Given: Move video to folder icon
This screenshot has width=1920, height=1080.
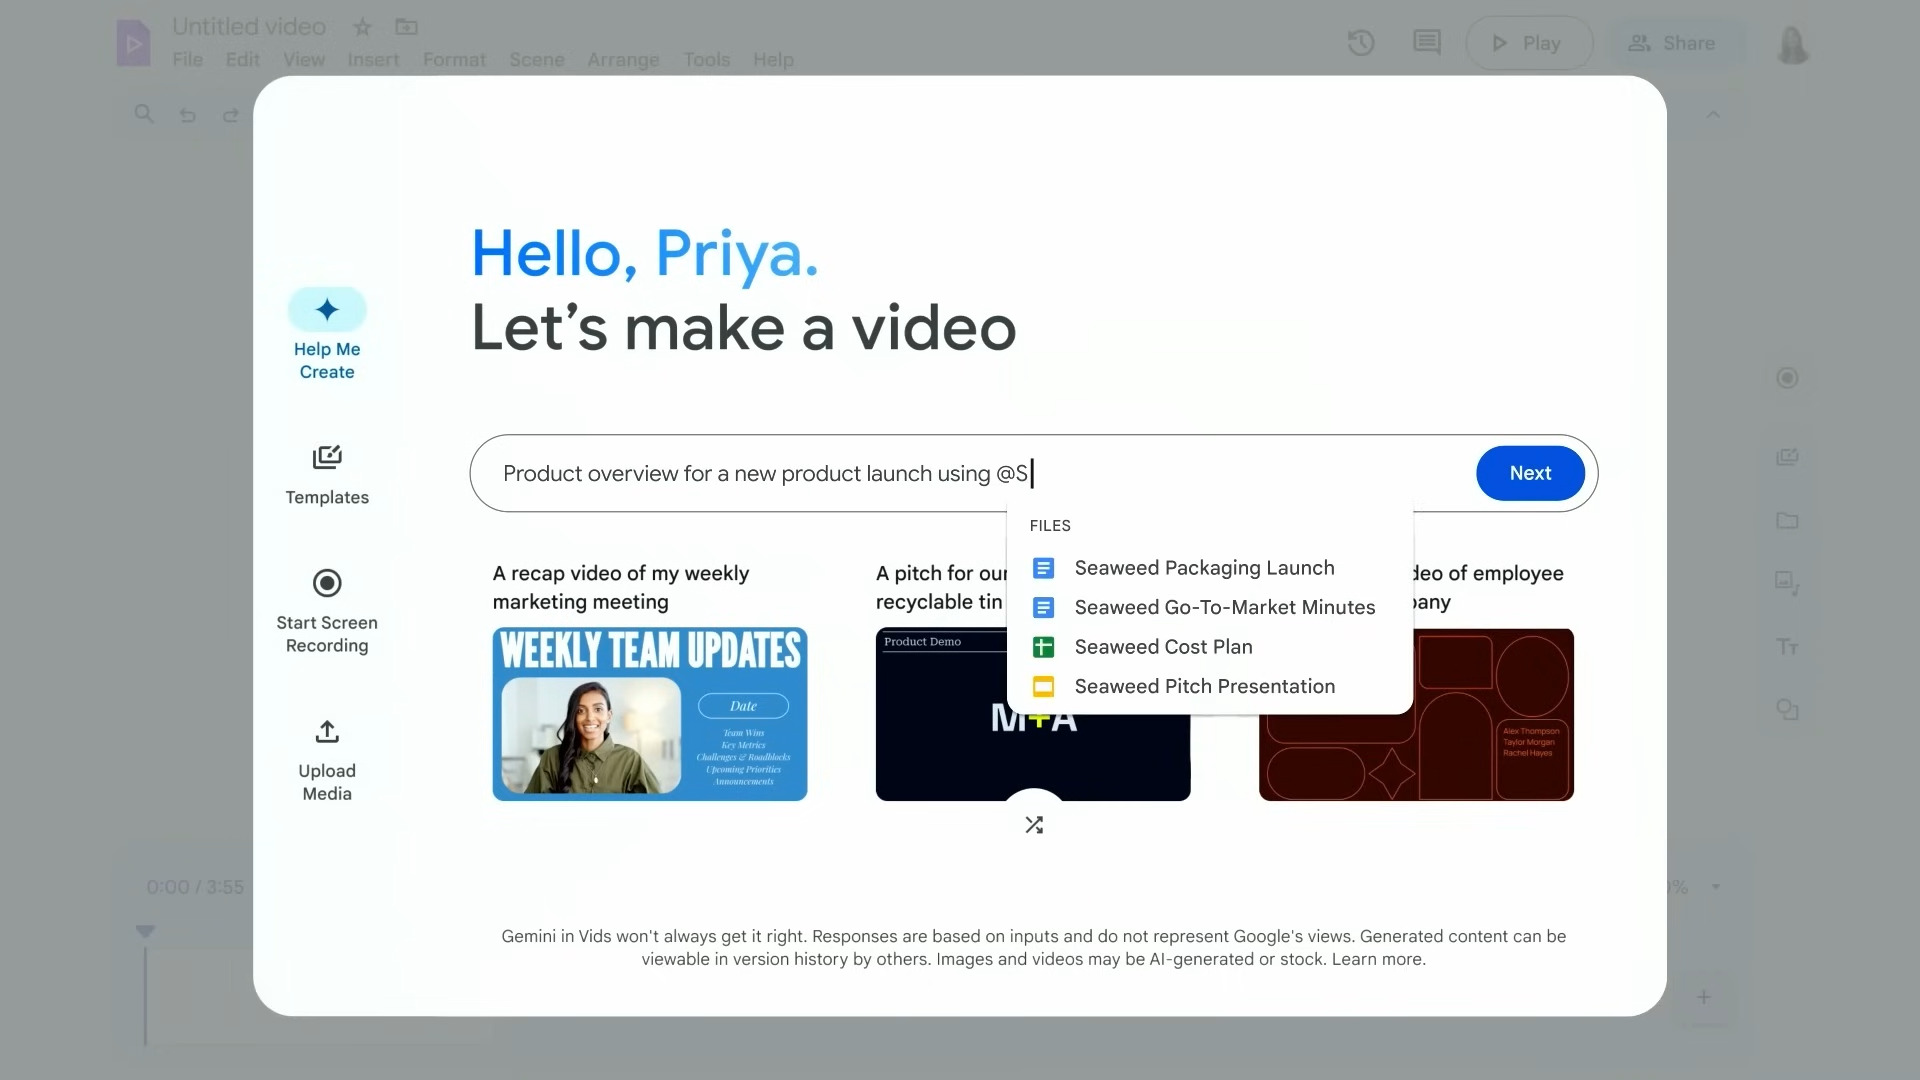Looking at the screenshot, I should pos(406,27).
